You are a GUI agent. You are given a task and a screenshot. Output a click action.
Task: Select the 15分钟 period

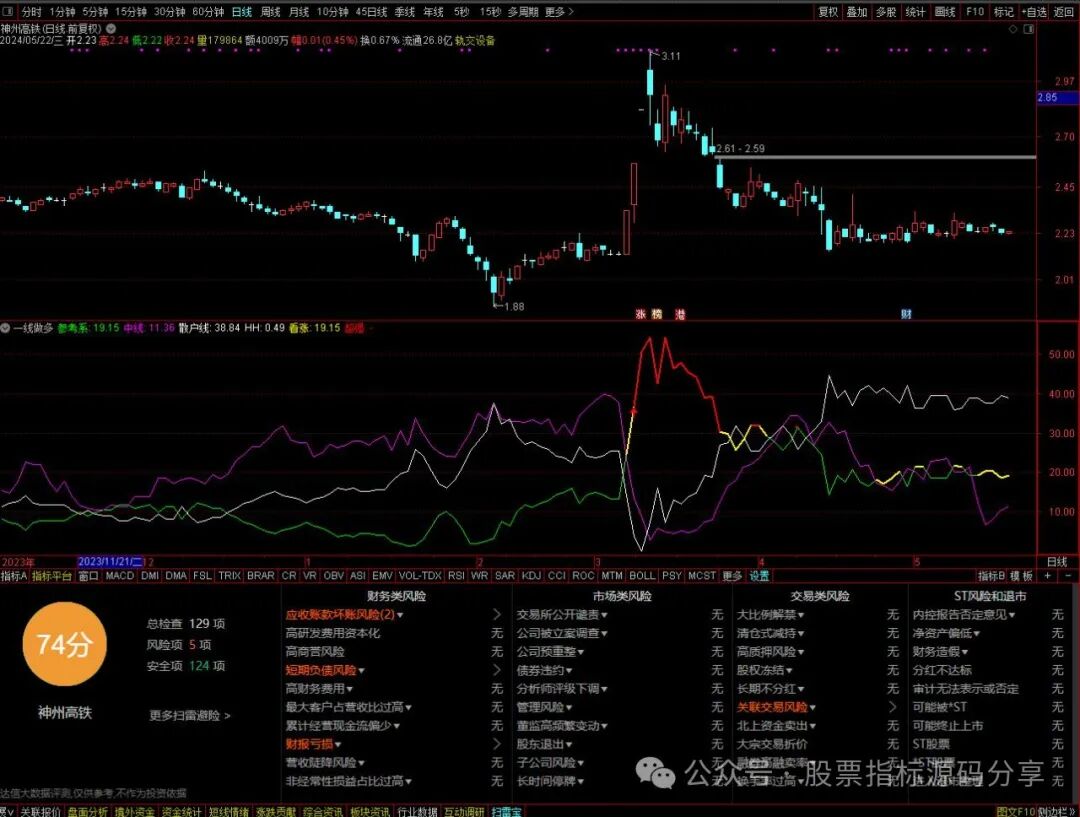click(131, 12)
